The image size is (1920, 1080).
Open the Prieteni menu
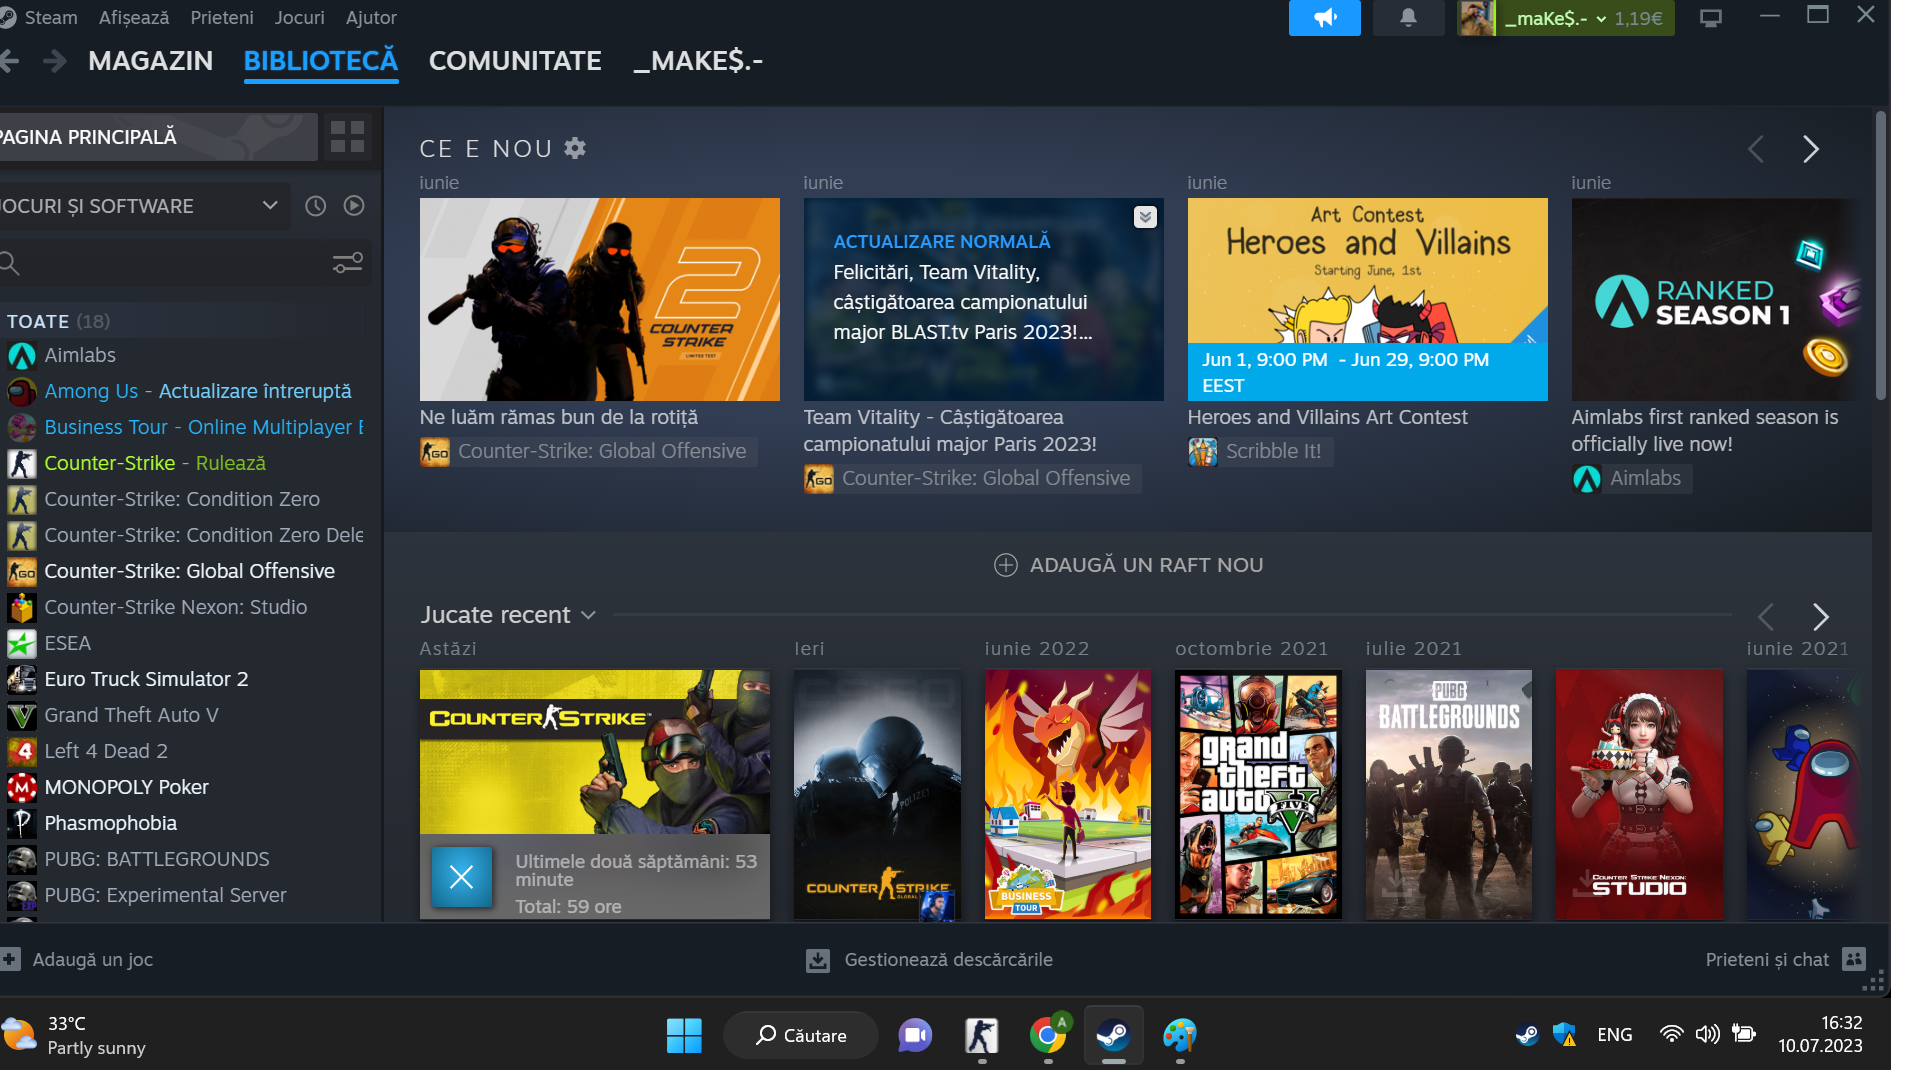coord(222,18)
